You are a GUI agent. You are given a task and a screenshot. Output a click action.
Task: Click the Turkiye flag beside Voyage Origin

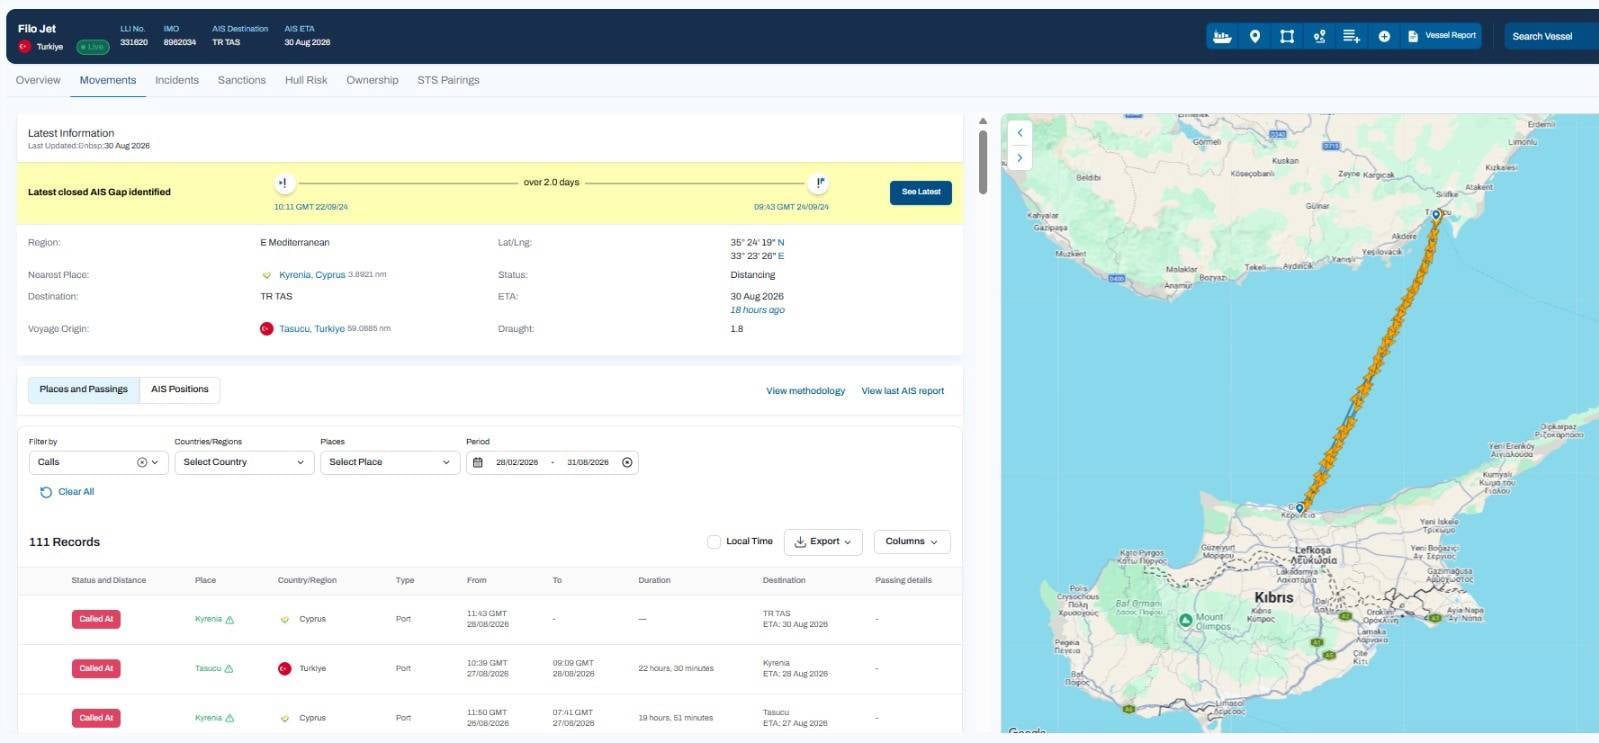[x=267, y=329]
